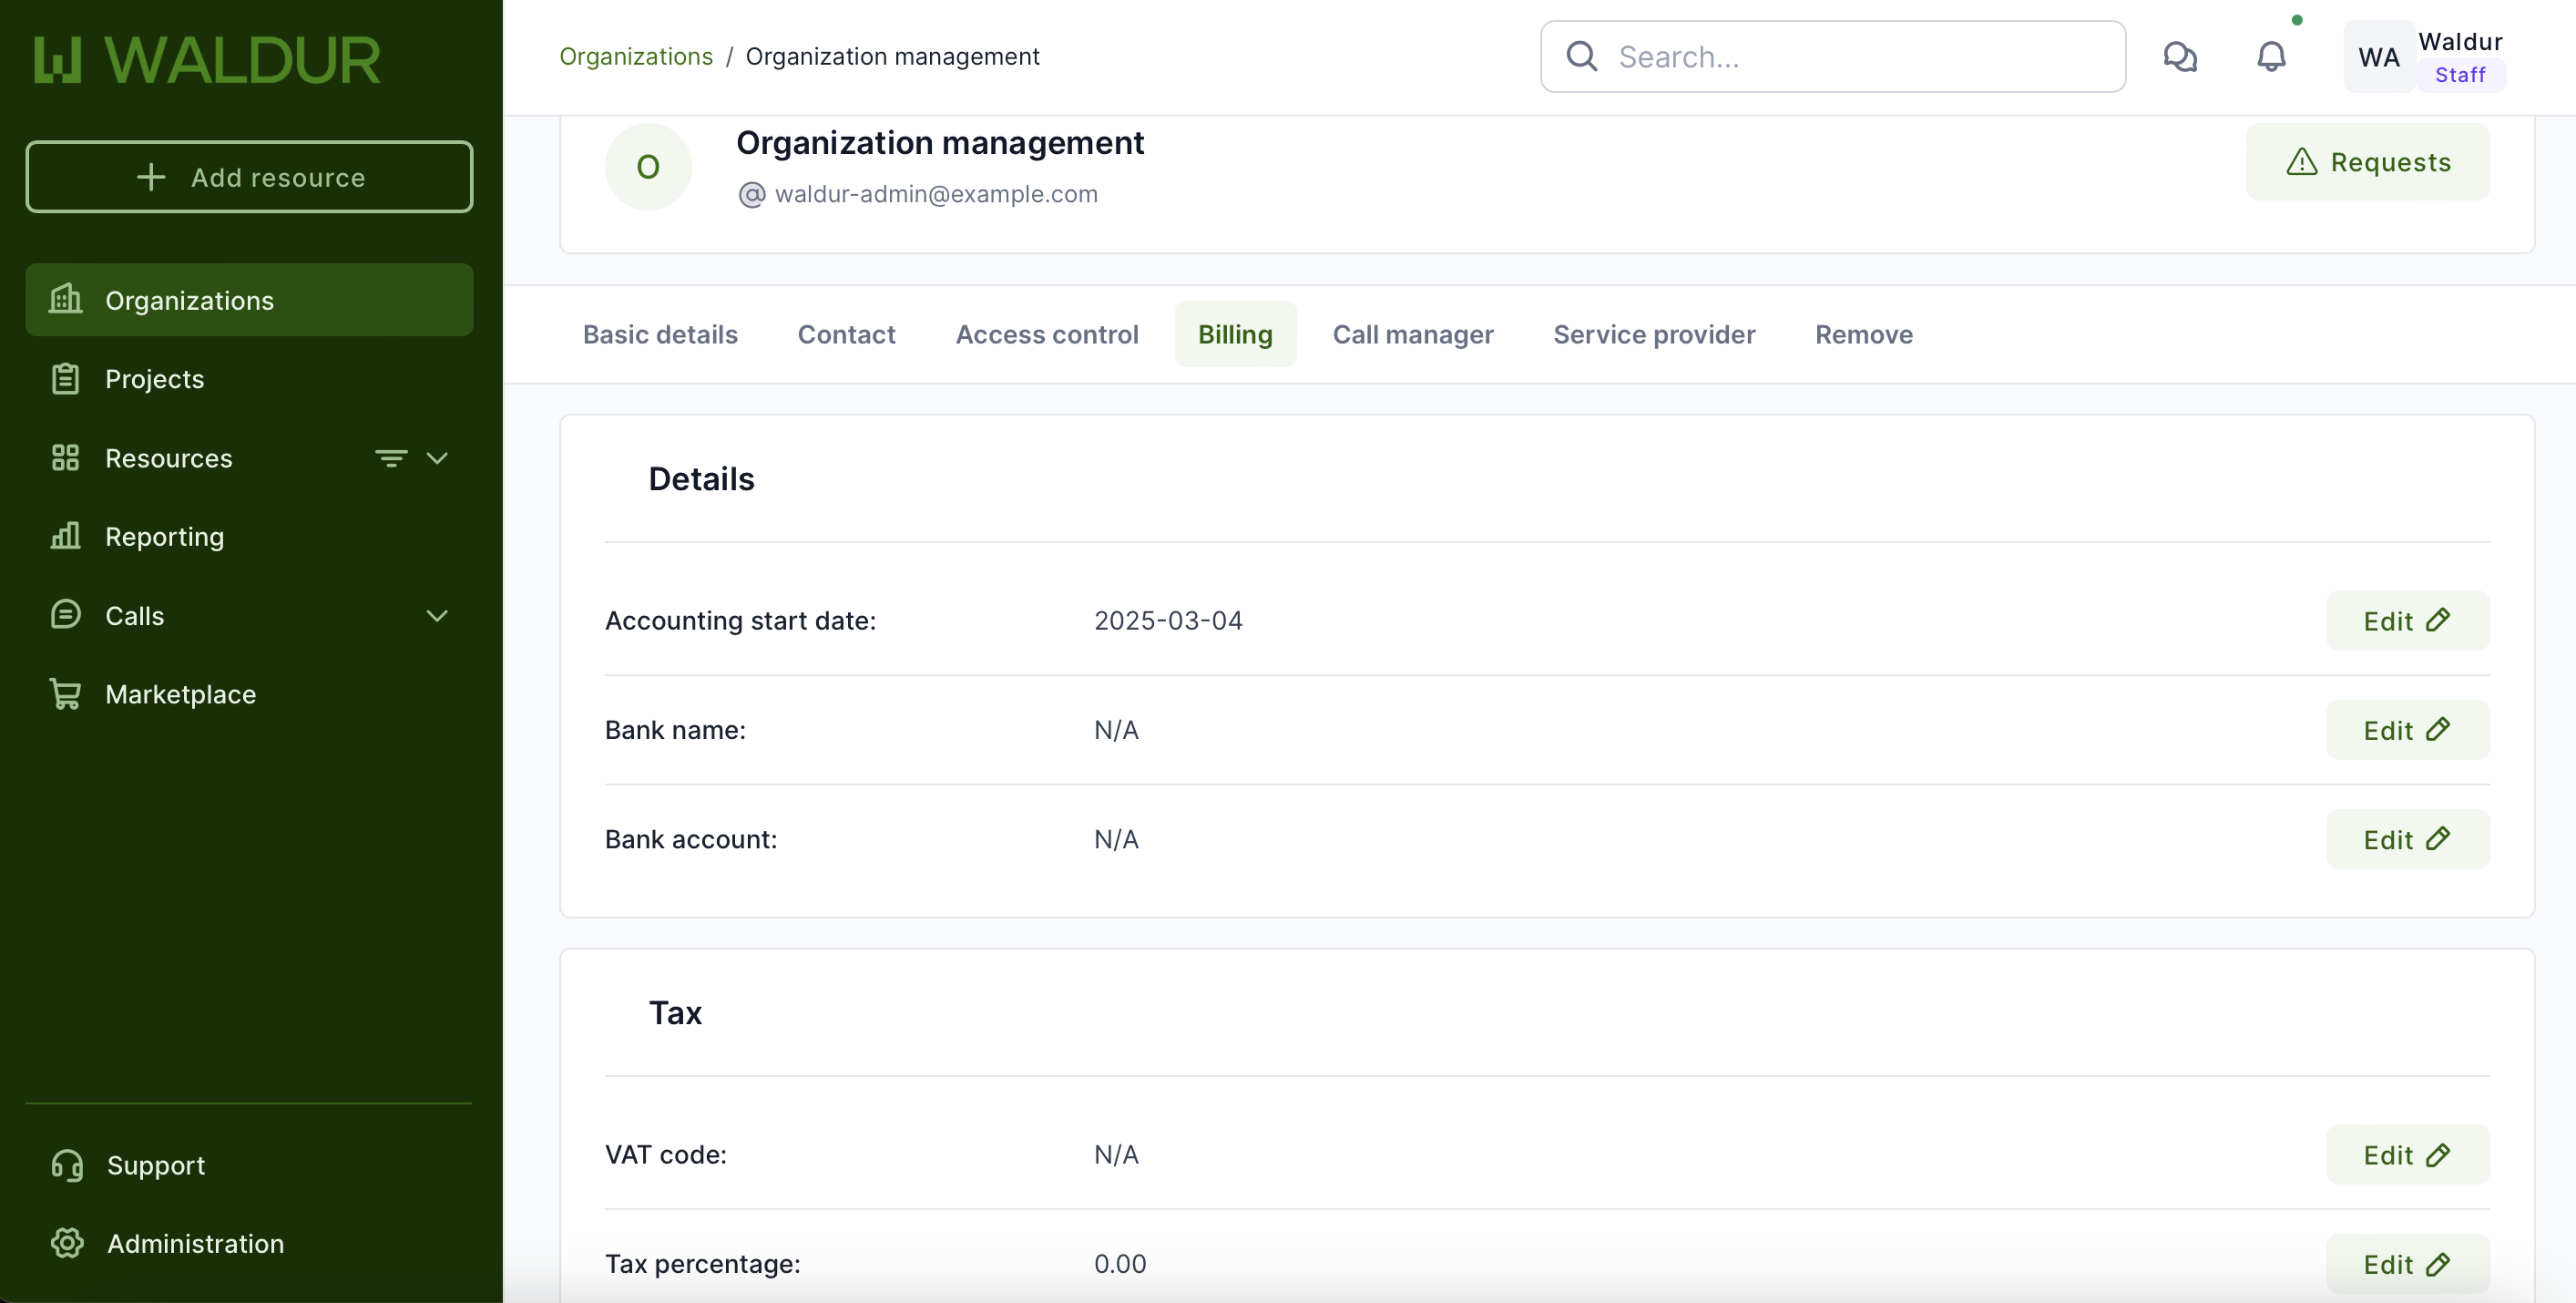The image size is (2576, 1303).
Task: Click the Requests button
Action: click(2367, 162)
